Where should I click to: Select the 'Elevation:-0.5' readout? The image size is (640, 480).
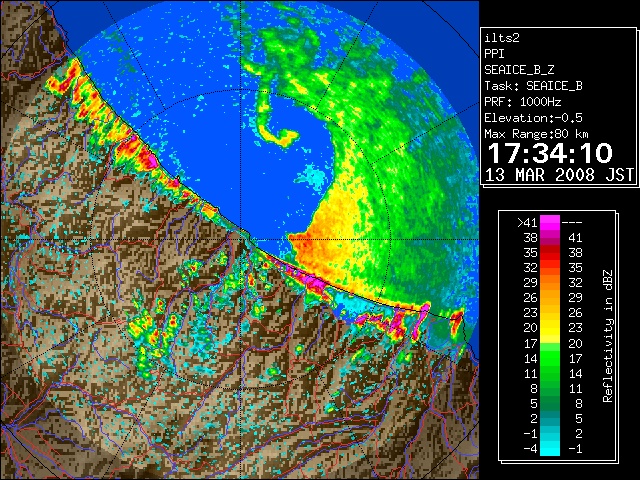pyautogui.click(x=533, y=118)
